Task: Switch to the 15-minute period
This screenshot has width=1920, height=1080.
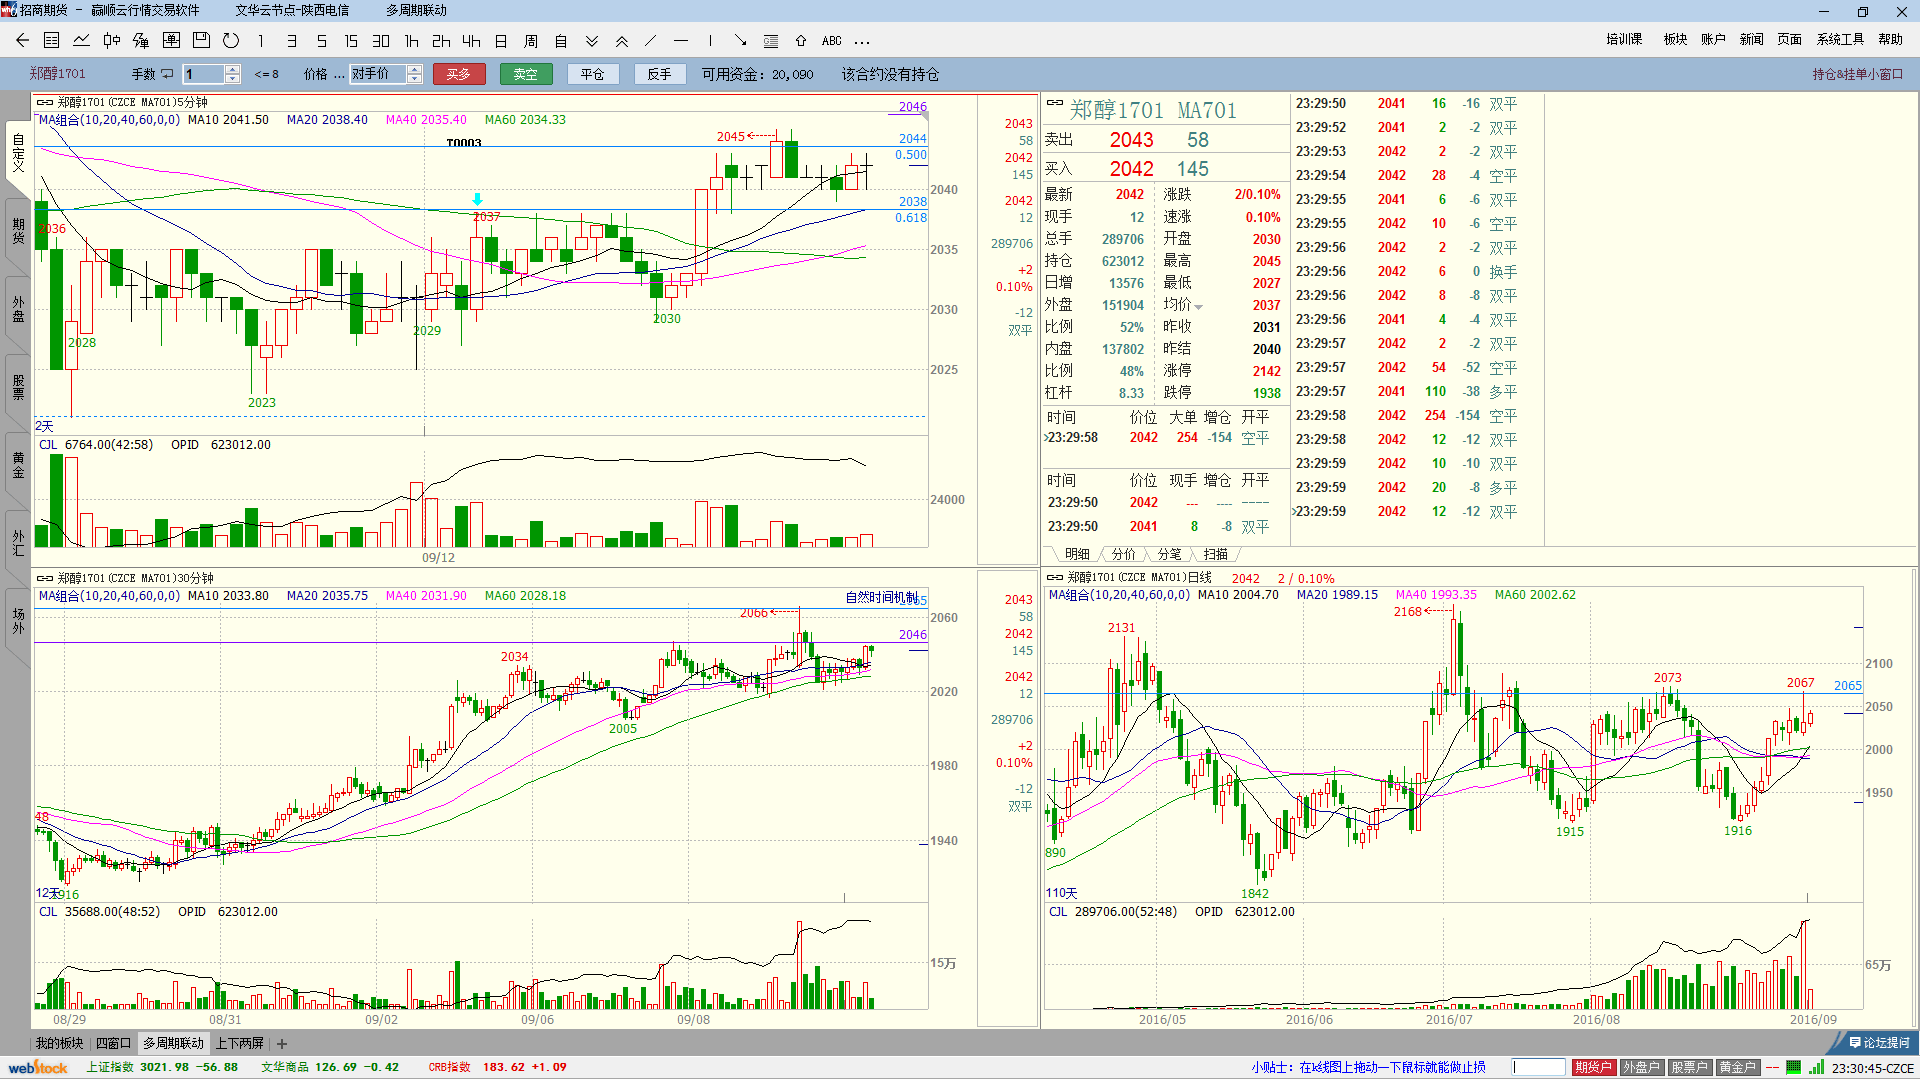Action: 351,41
